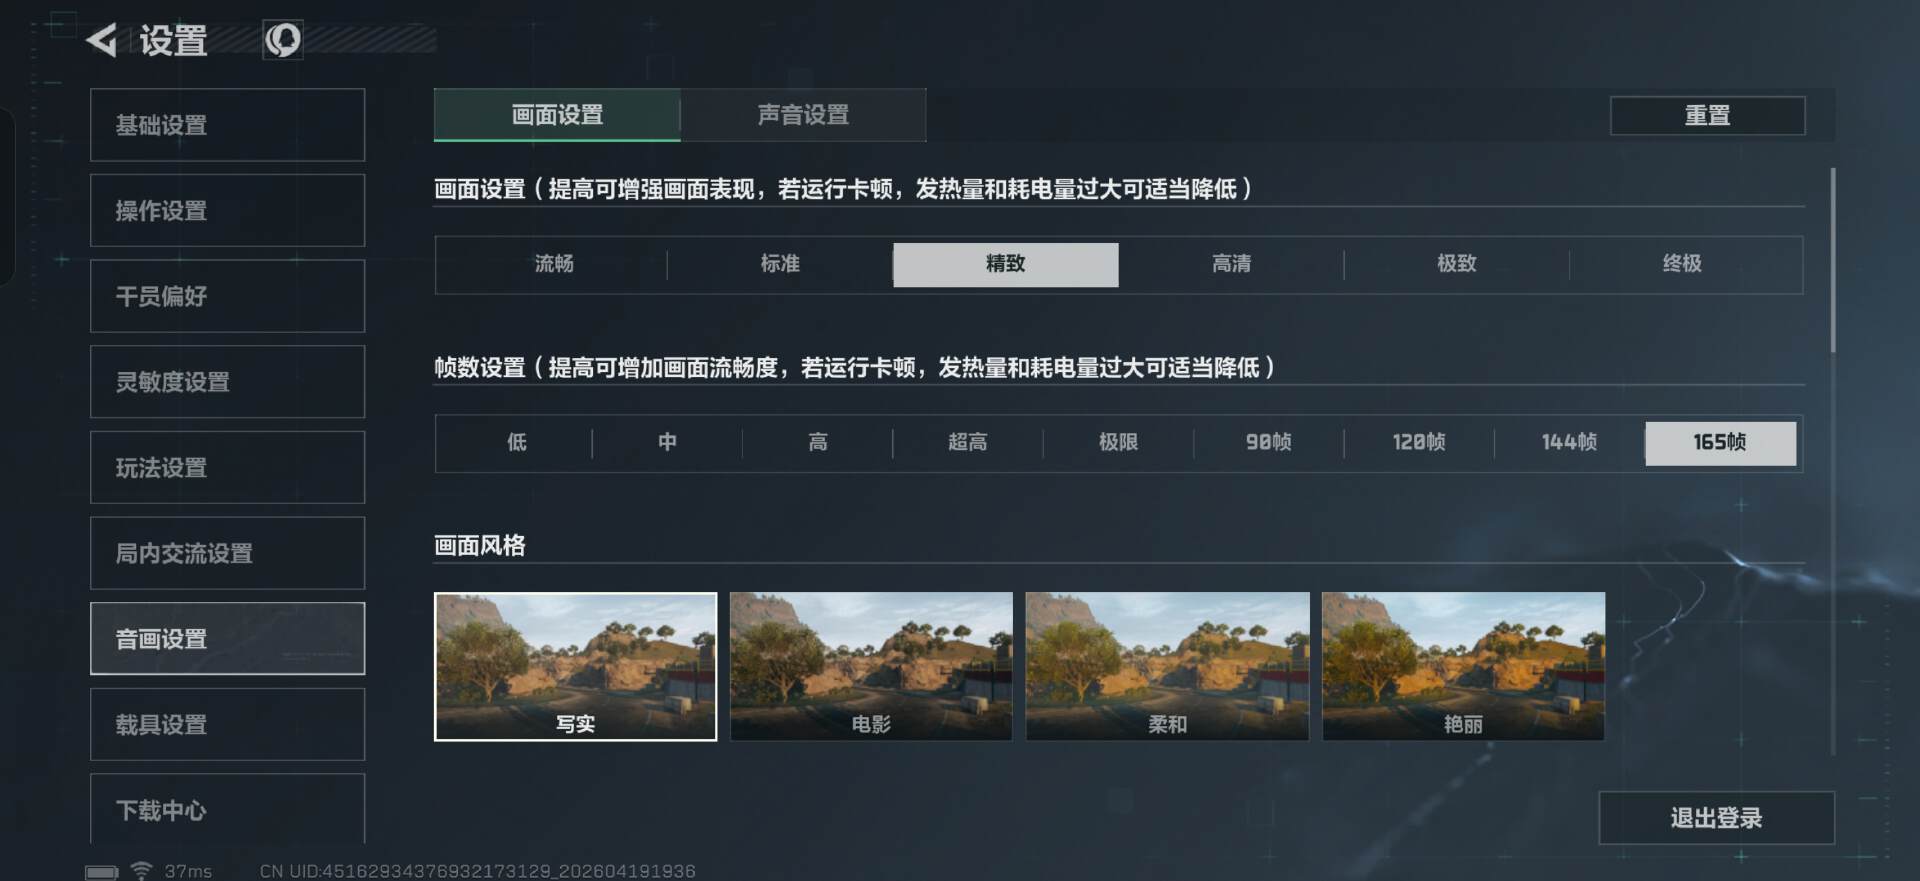Click the vertical scrollbar on right side

tap(1832, 260)
